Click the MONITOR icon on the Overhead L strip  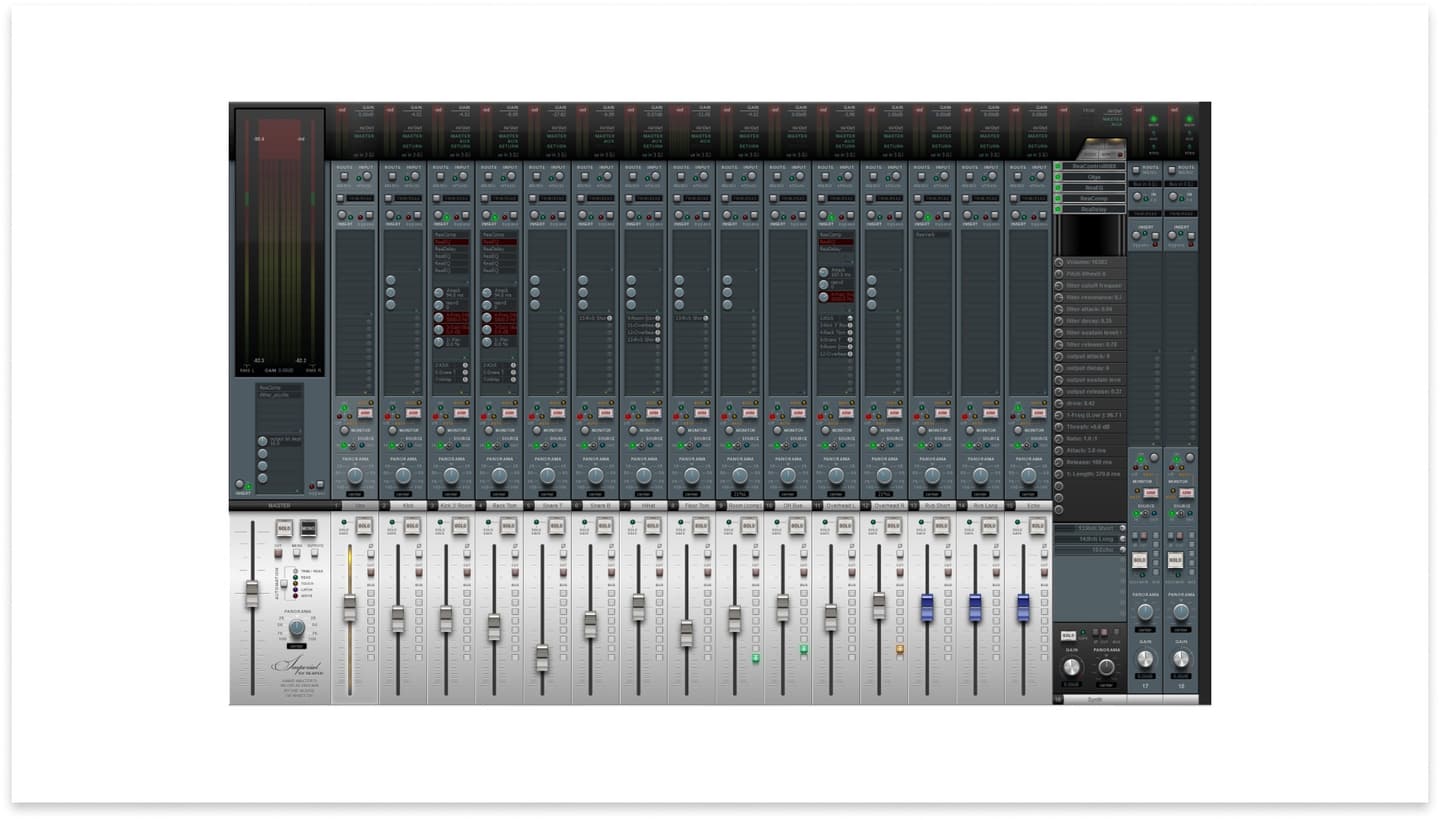826,428
